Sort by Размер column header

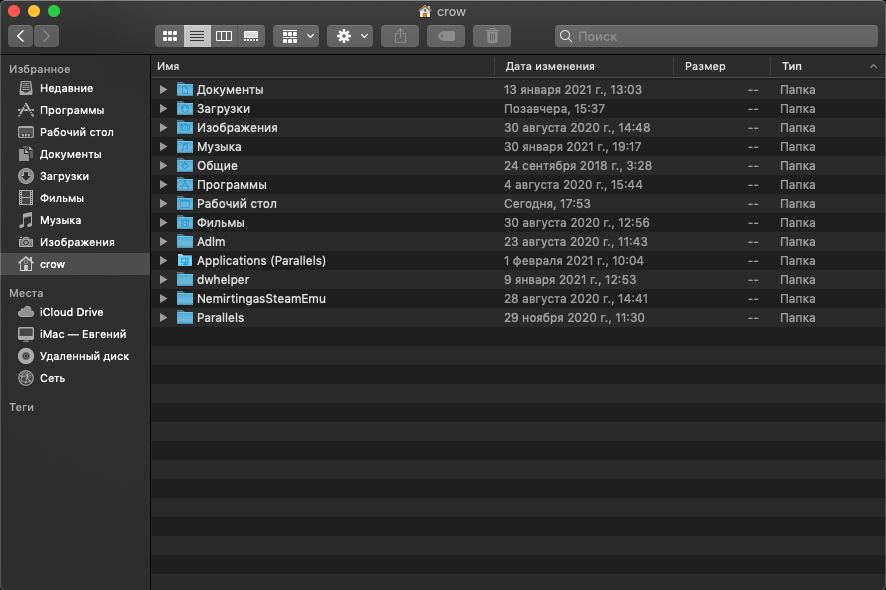(x=722, y=66)
